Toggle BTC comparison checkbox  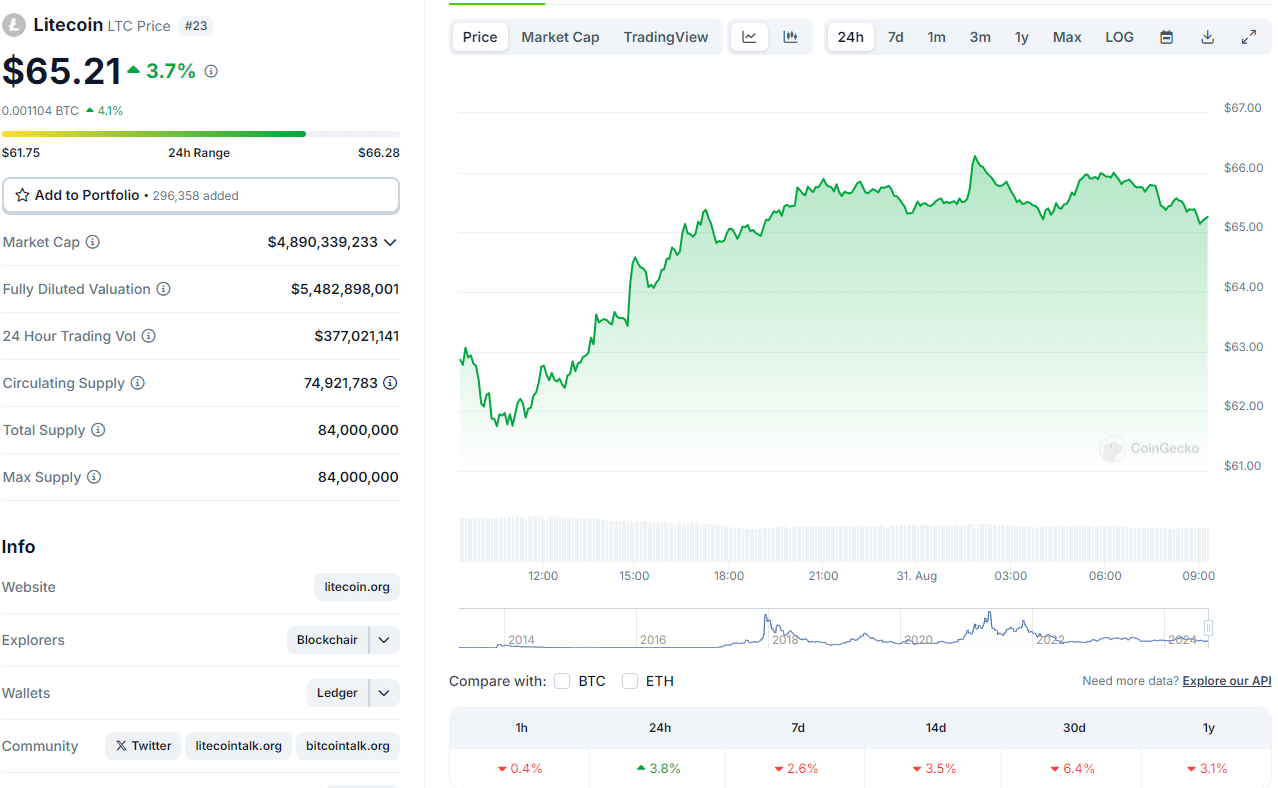click(x=562, y=681)
